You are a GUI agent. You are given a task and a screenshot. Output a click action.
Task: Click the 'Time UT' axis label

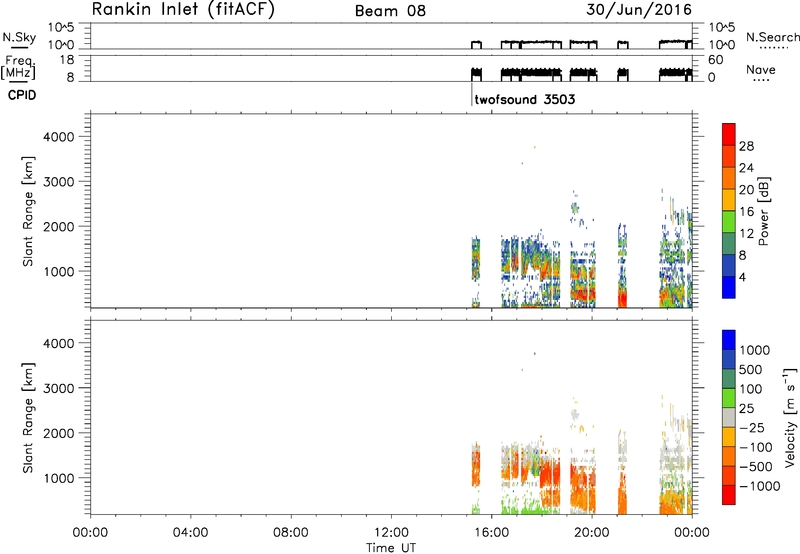[391, 548]
